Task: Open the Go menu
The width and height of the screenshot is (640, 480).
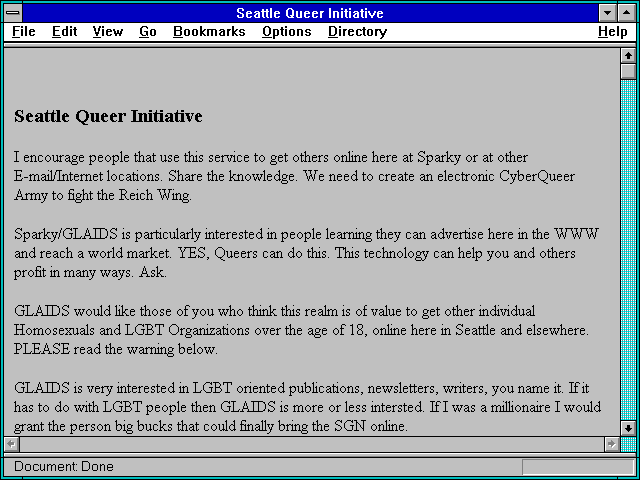Action: coord(148,32)
